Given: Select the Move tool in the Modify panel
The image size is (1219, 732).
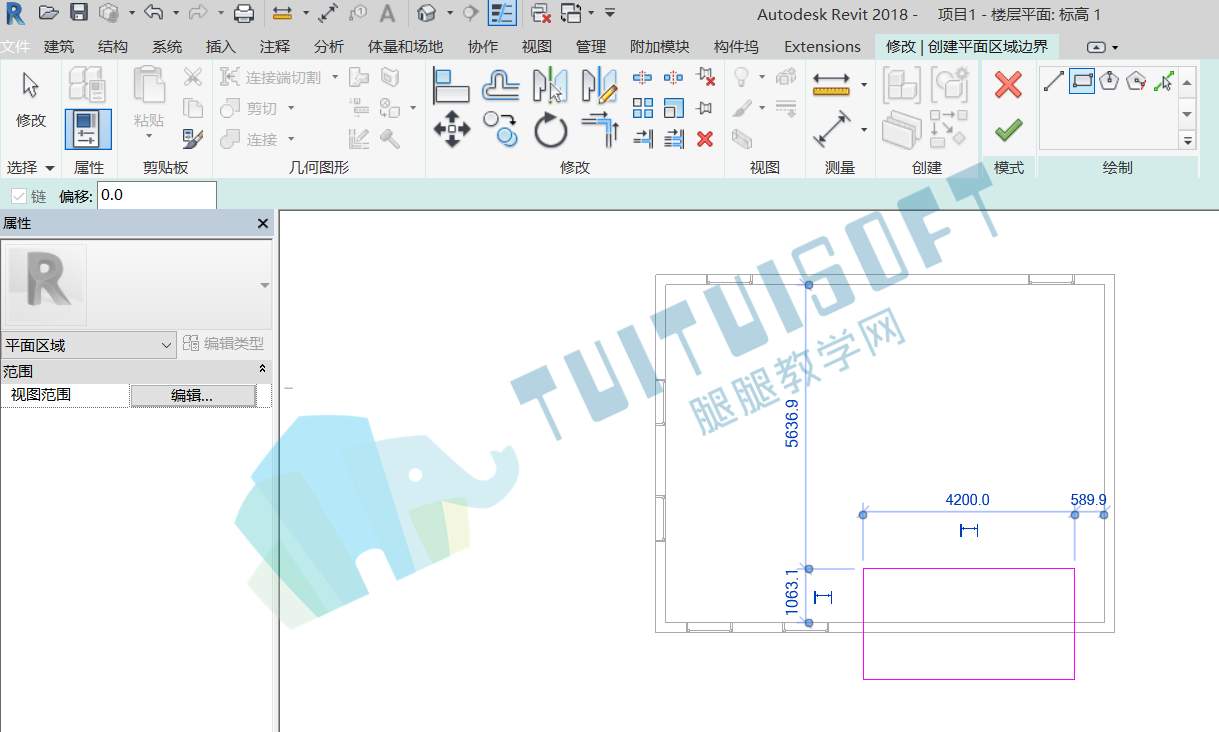Looking at the screenshot, I should (x=452, y=130).
